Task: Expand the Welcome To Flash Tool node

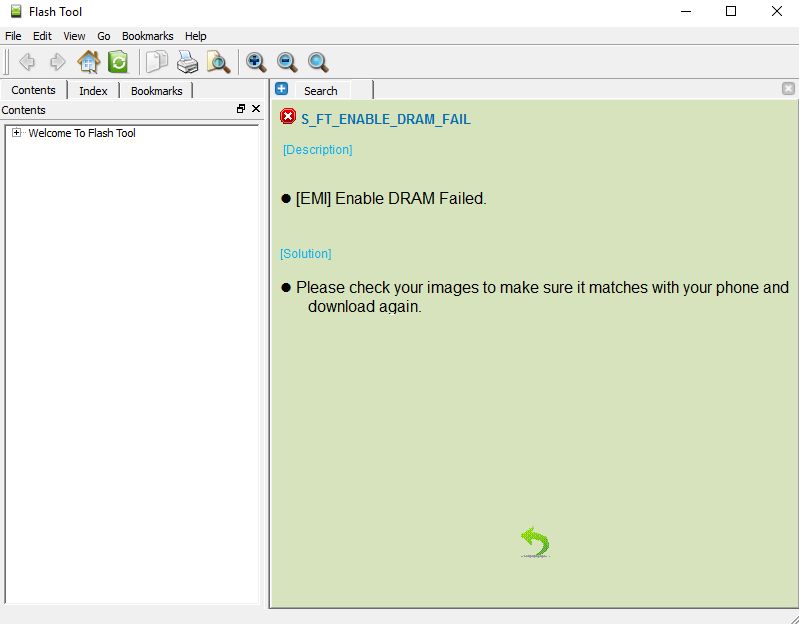Action: [16, 132]
